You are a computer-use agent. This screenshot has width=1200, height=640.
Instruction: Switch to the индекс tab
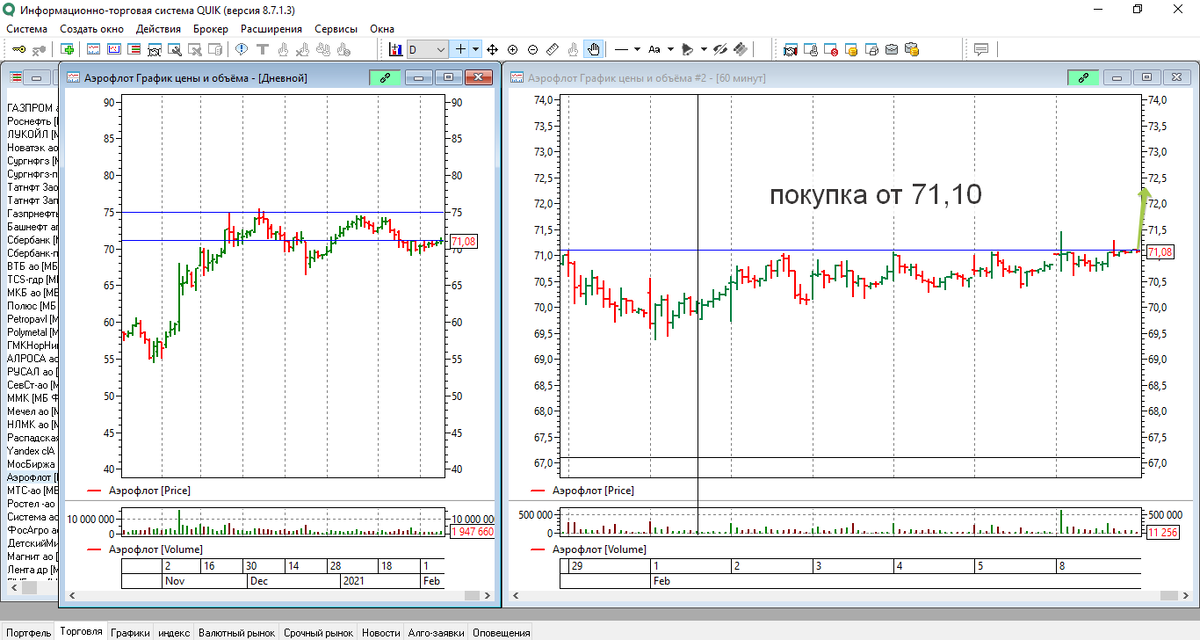coord(175,633)
